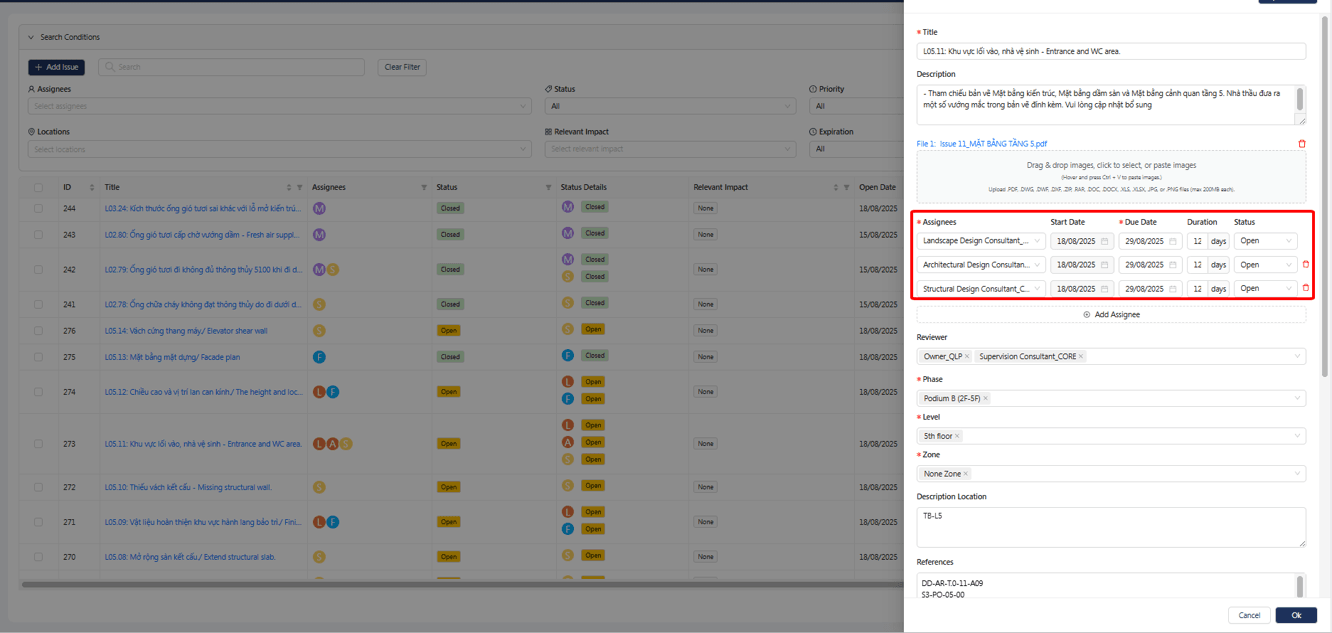Expand the Reviewer dropdown list

point(1297,357)
